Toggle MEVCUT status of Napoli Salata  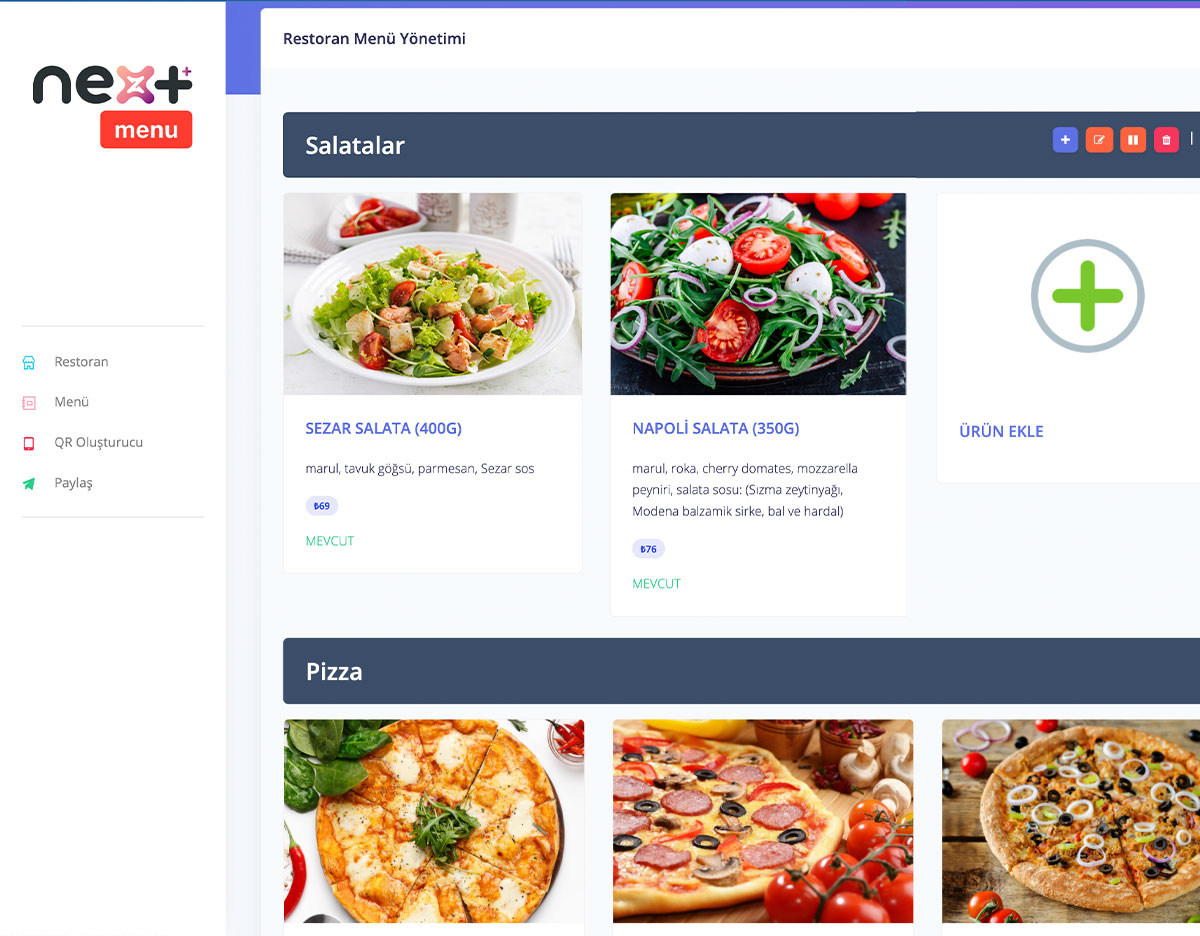656,584
